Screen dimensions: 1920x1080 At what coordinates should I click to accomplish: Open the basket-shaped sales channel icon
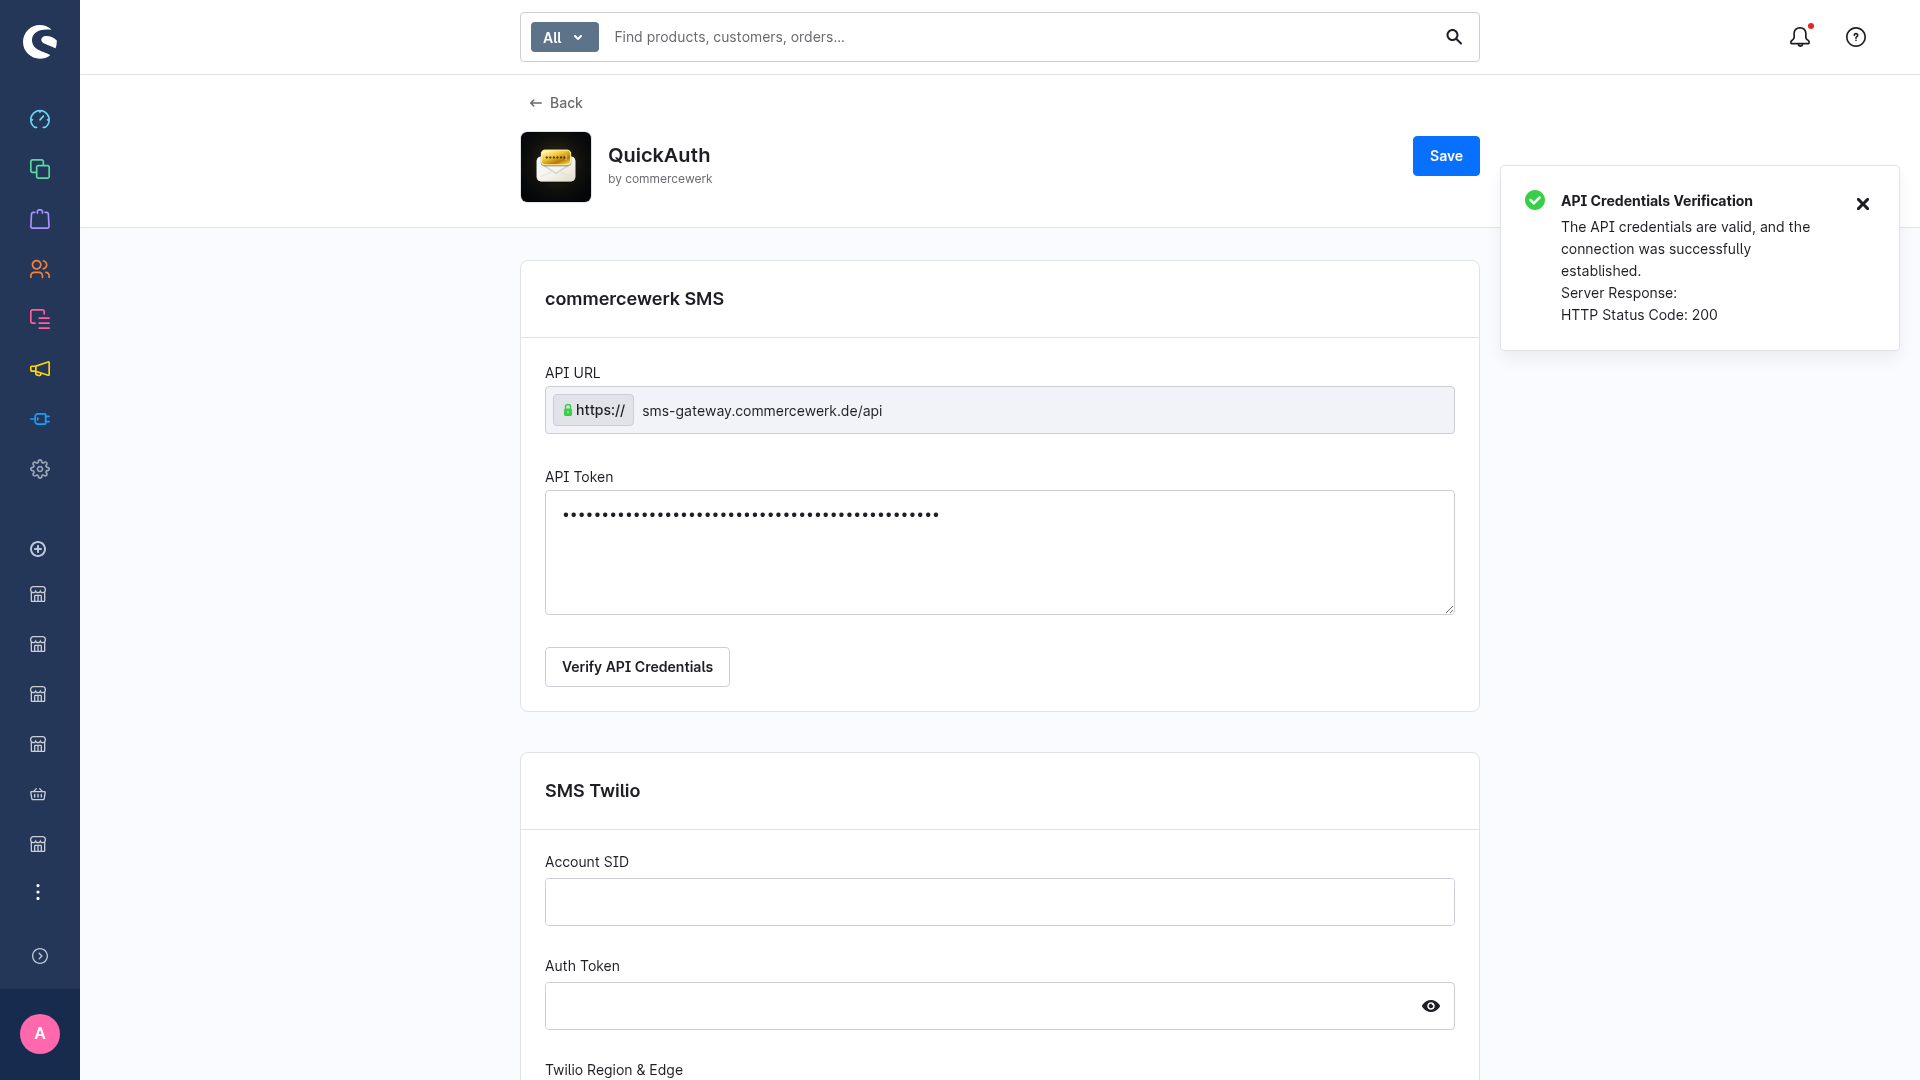(x=38, y=794)
